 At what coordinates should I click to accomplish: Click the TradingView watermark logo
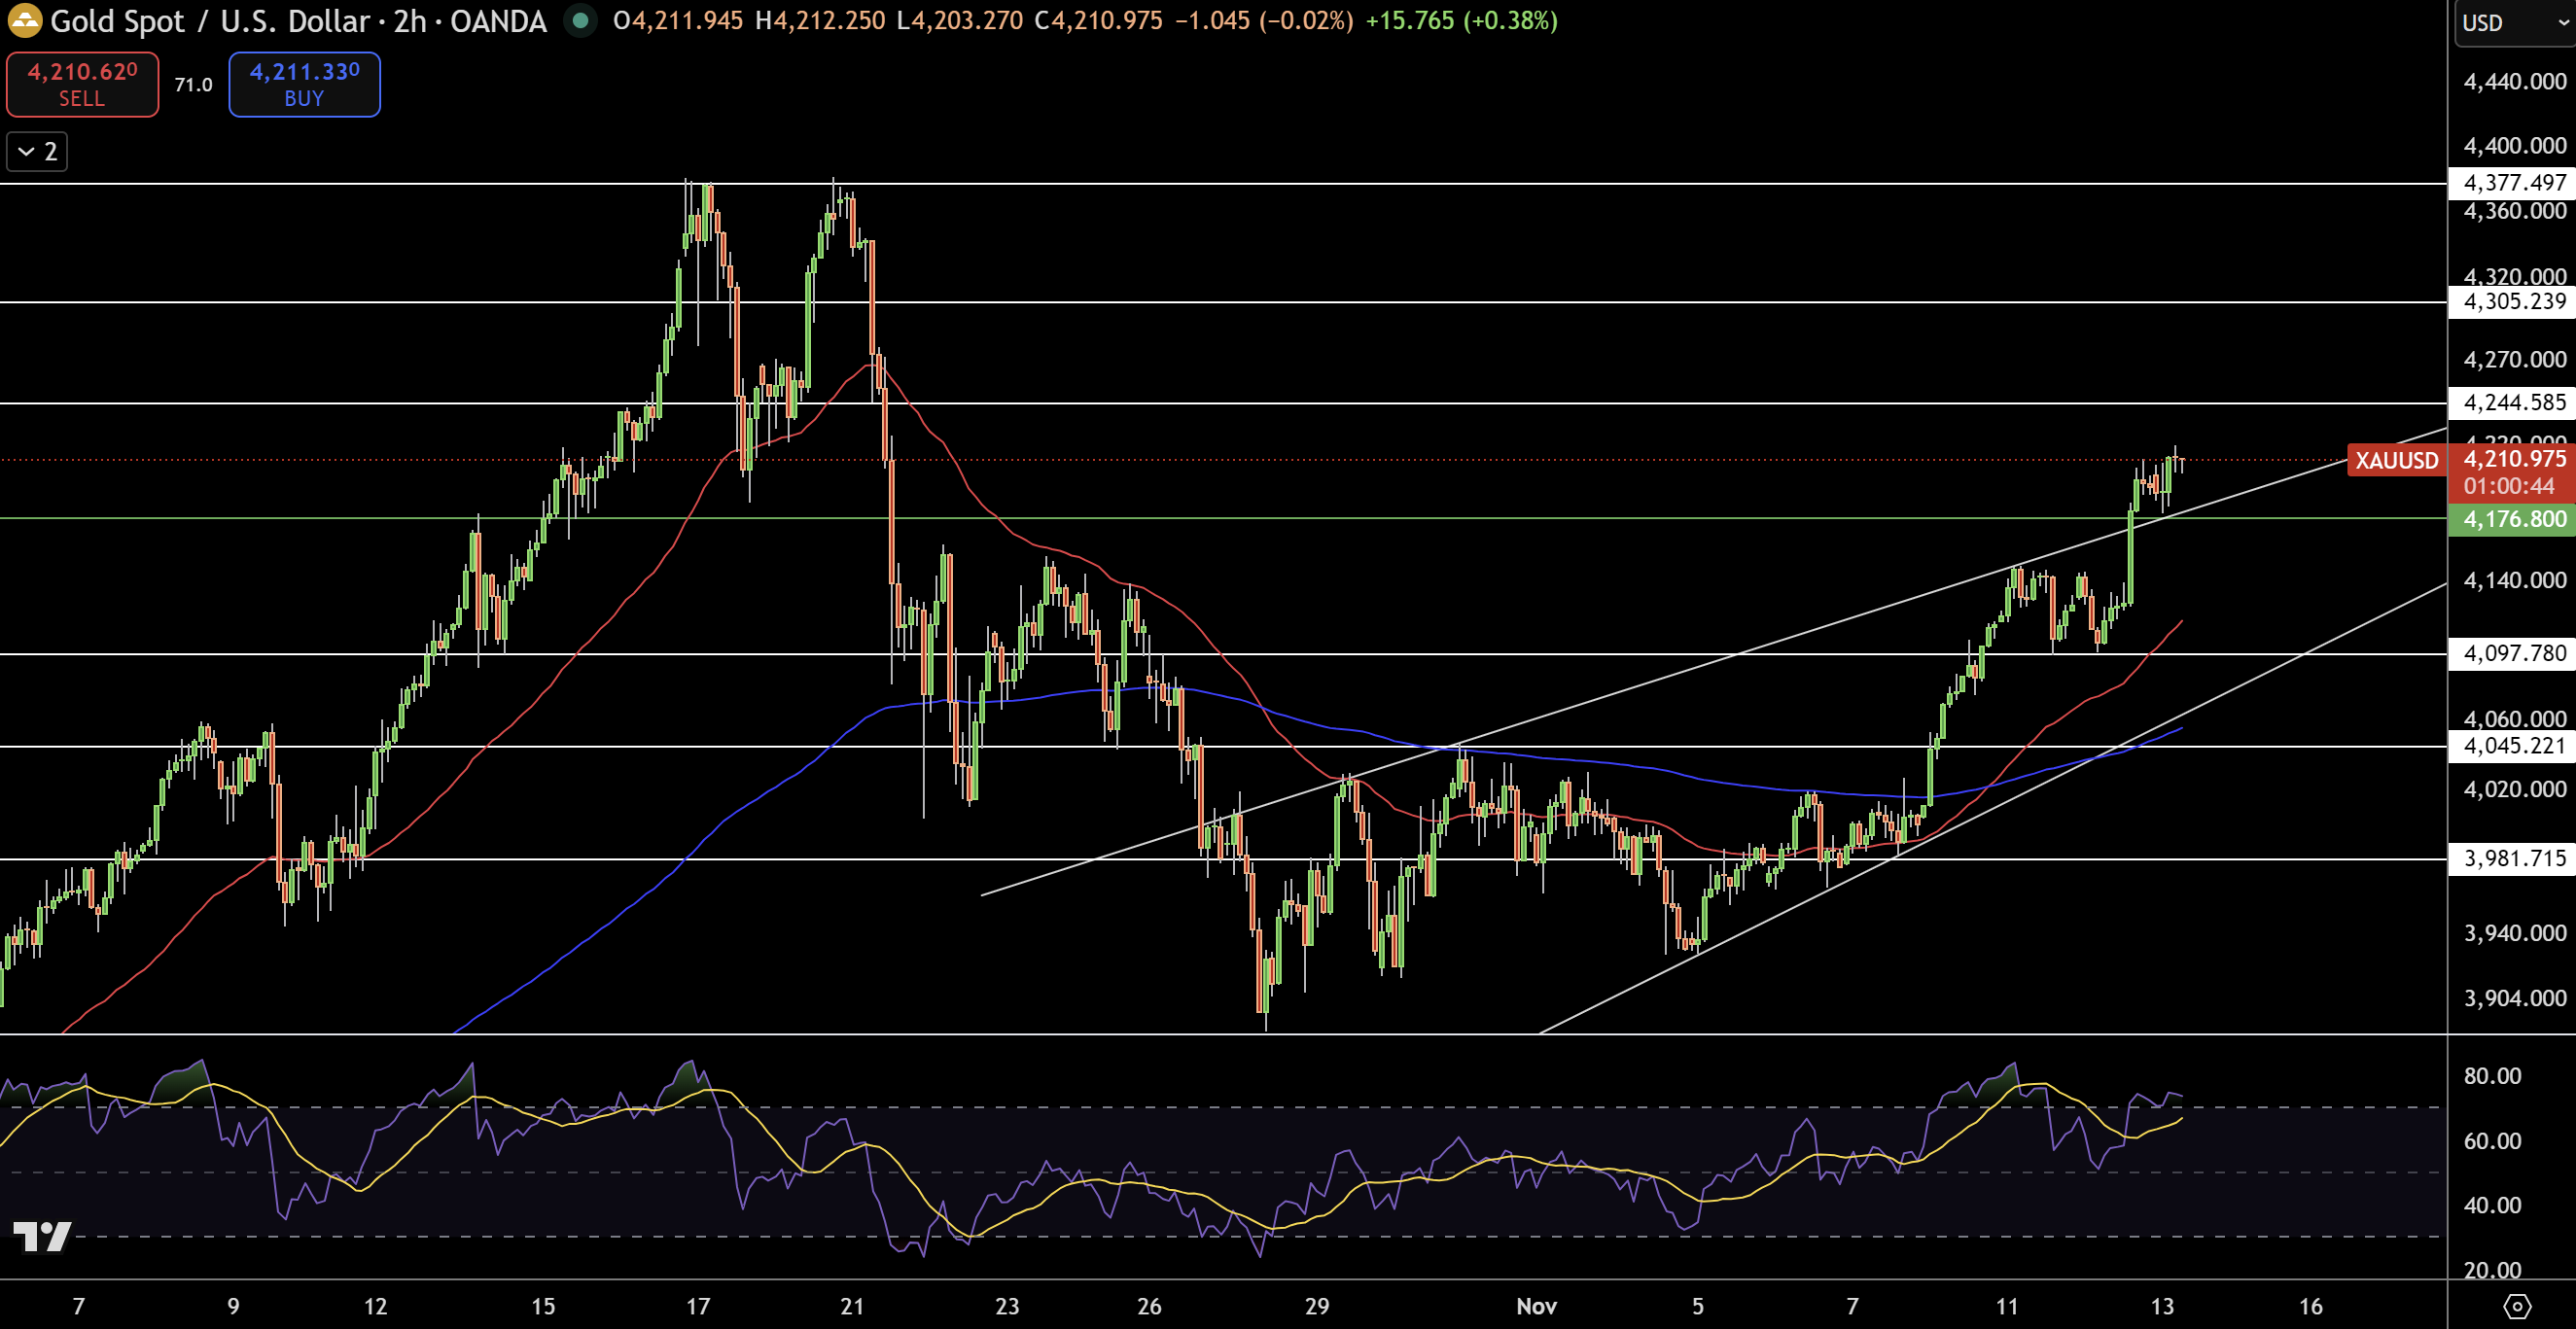42,1239
